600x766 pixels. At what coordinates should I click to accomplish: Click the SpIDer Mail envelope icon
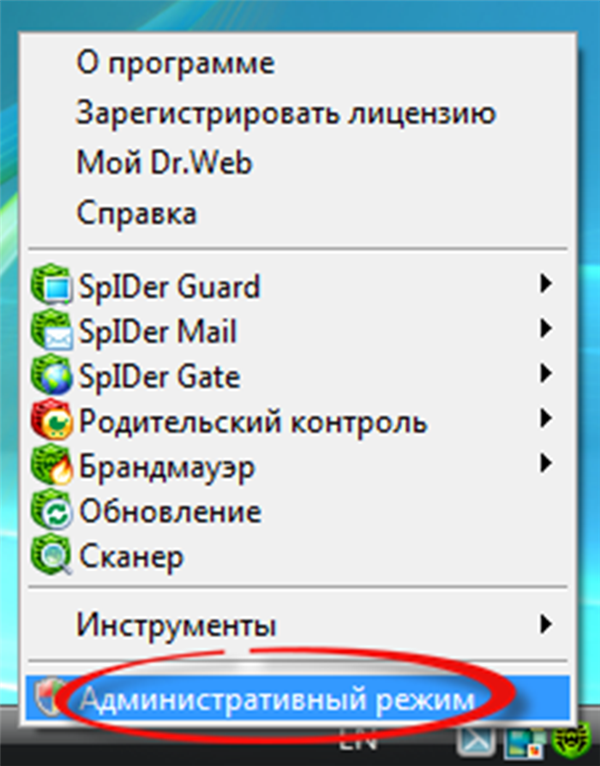51,330
